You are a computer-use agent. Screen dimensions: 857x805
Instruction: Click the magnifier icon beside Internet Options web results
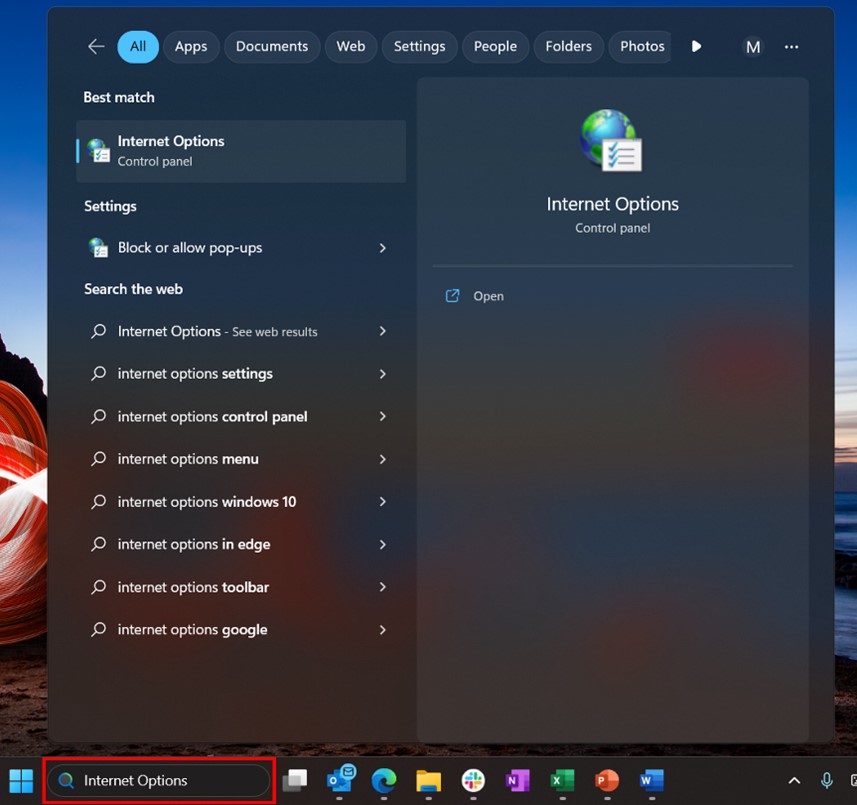pyautogui.click(x=98, y=331)
